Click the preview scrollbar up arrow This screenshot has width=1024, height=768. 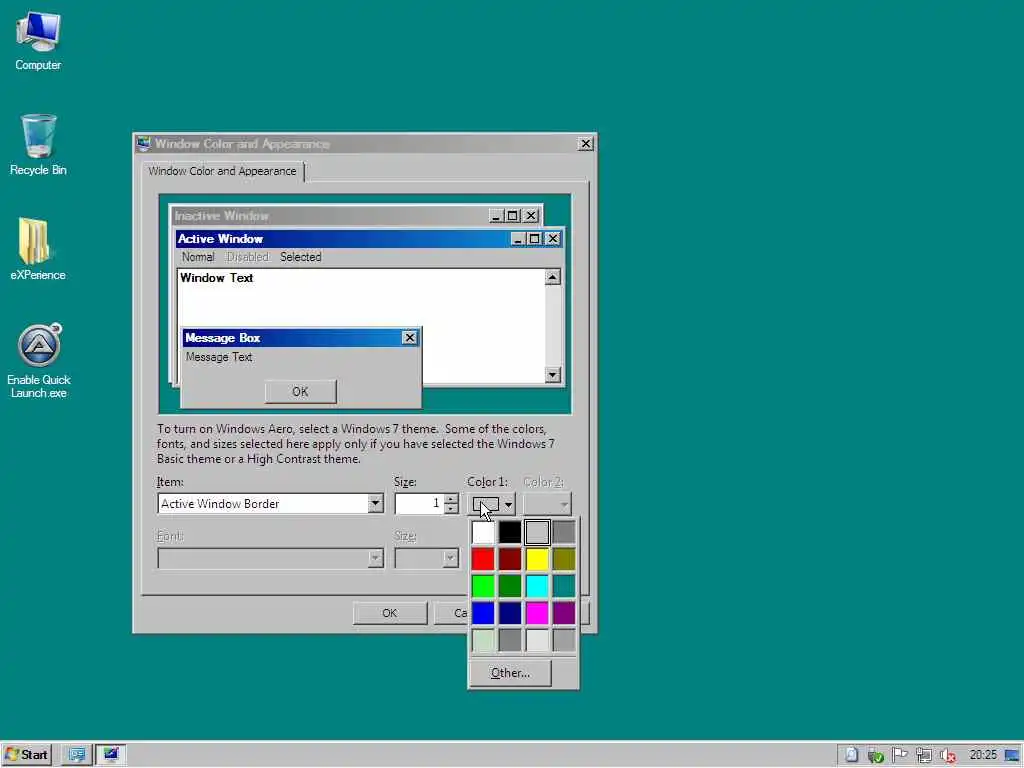tap(552, 278)
